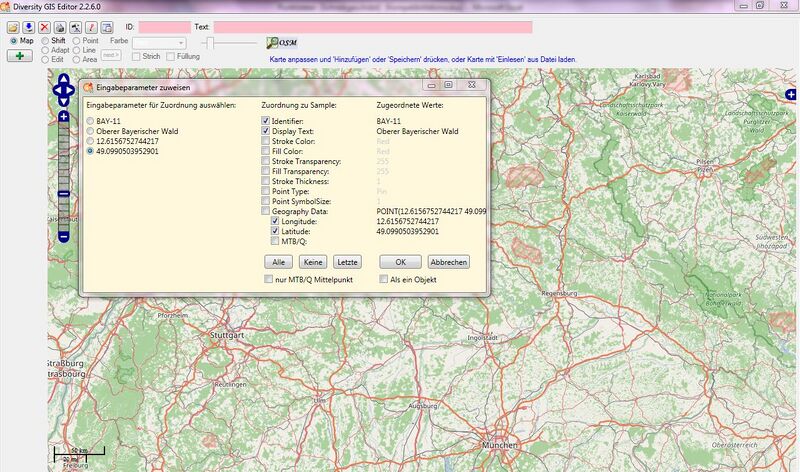This screenshot has height=472, width=800.
Task: Click the Diversity GIS Editor app icon
Action: [5, 6]
